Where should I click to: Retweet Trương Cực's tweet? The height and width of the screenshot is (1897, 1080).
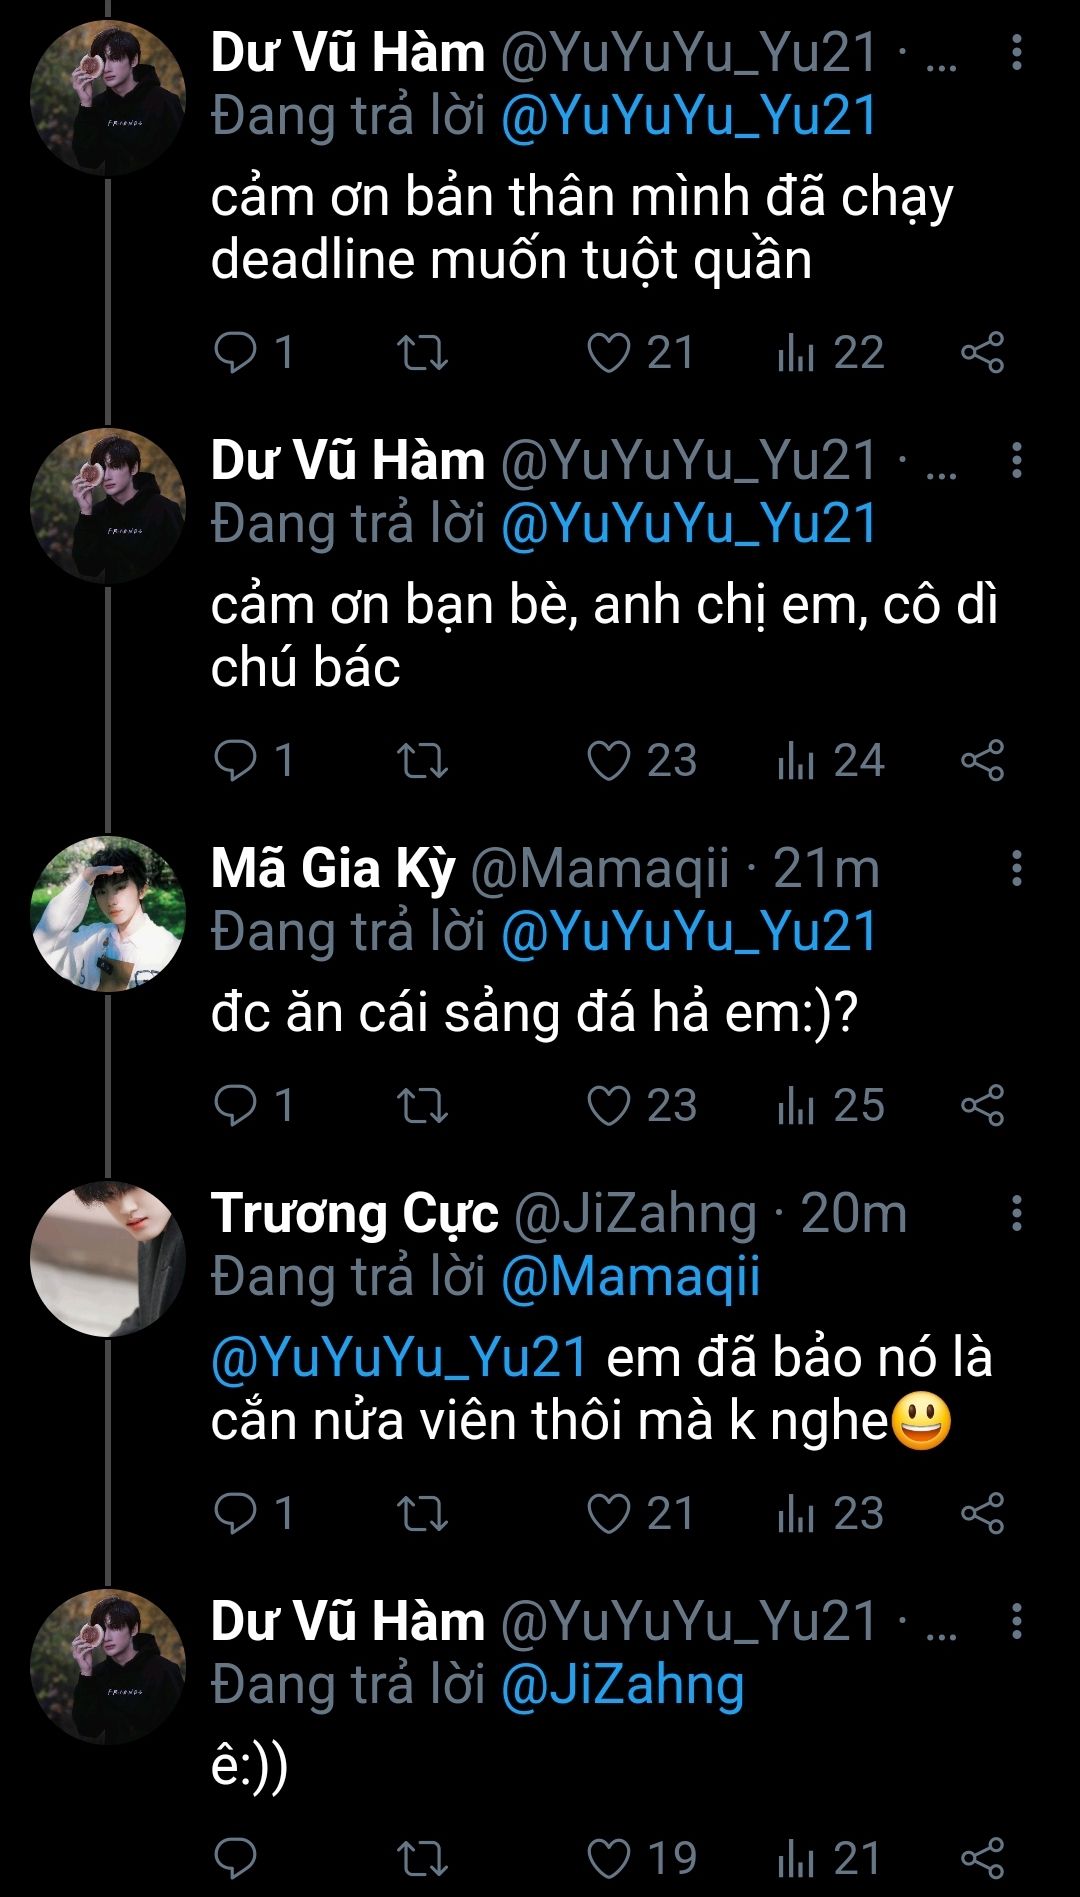pyautogui.click(x=422, y=1513)
